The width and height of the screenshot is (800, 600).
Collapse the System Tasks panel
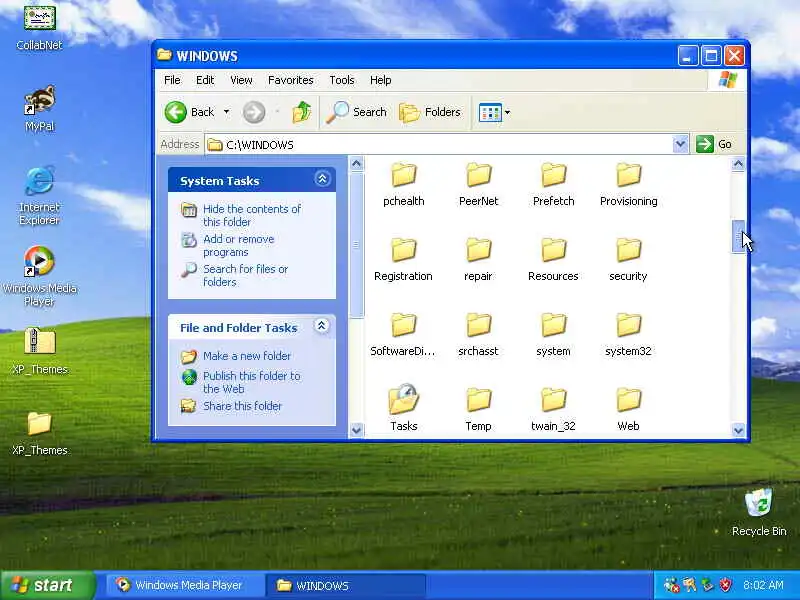322,179
